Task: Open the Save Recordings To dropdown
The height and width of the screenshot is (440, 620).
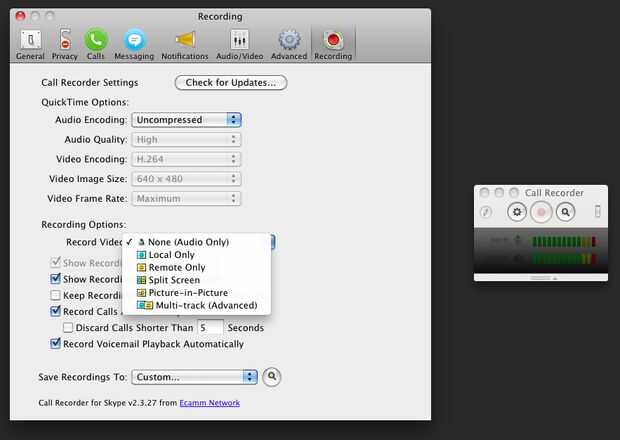Action: point(195,377)
